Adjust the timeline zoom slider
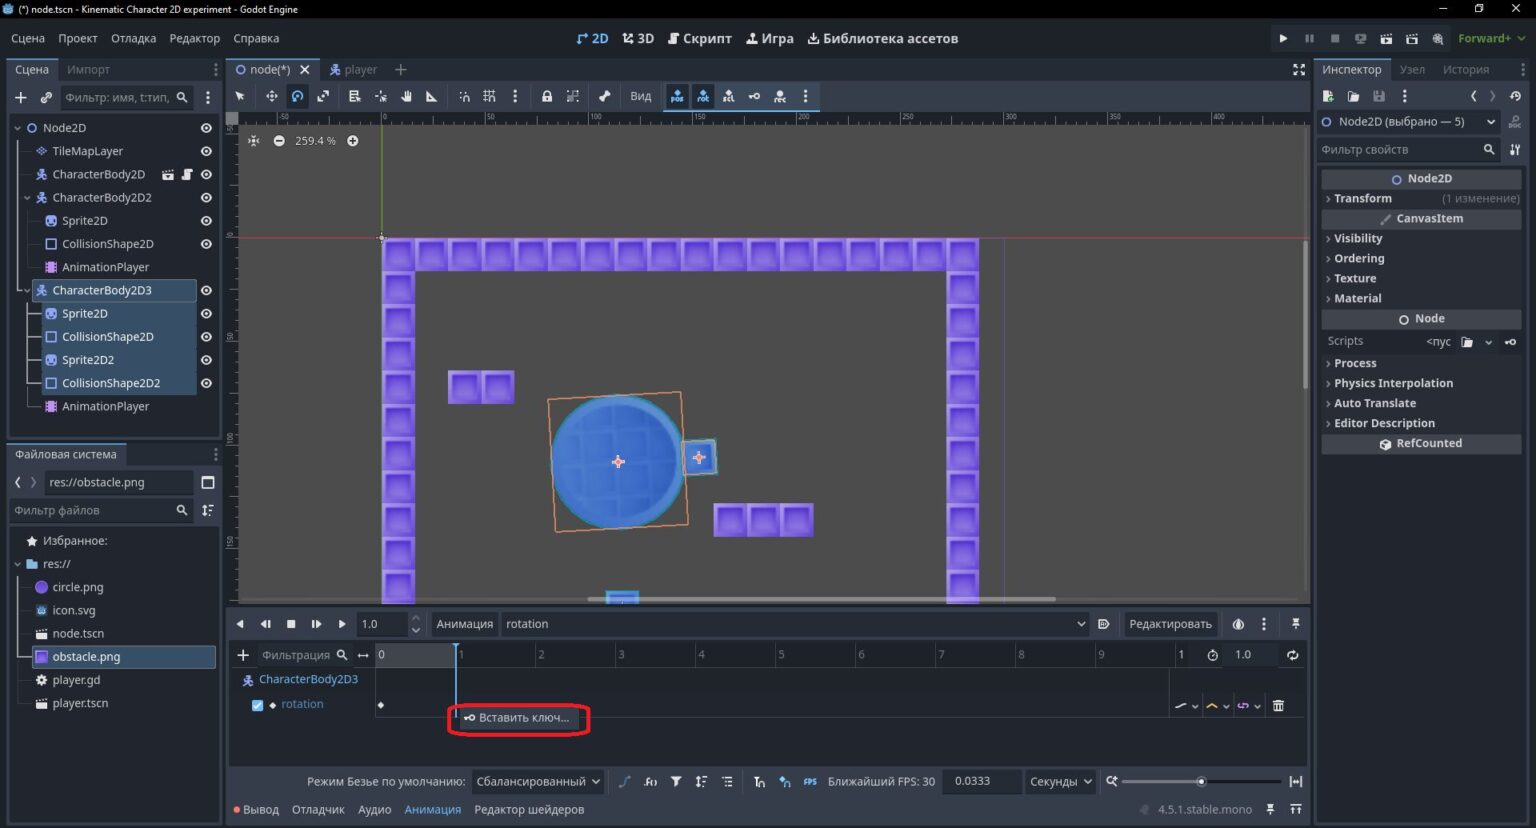 [1201, 781]
